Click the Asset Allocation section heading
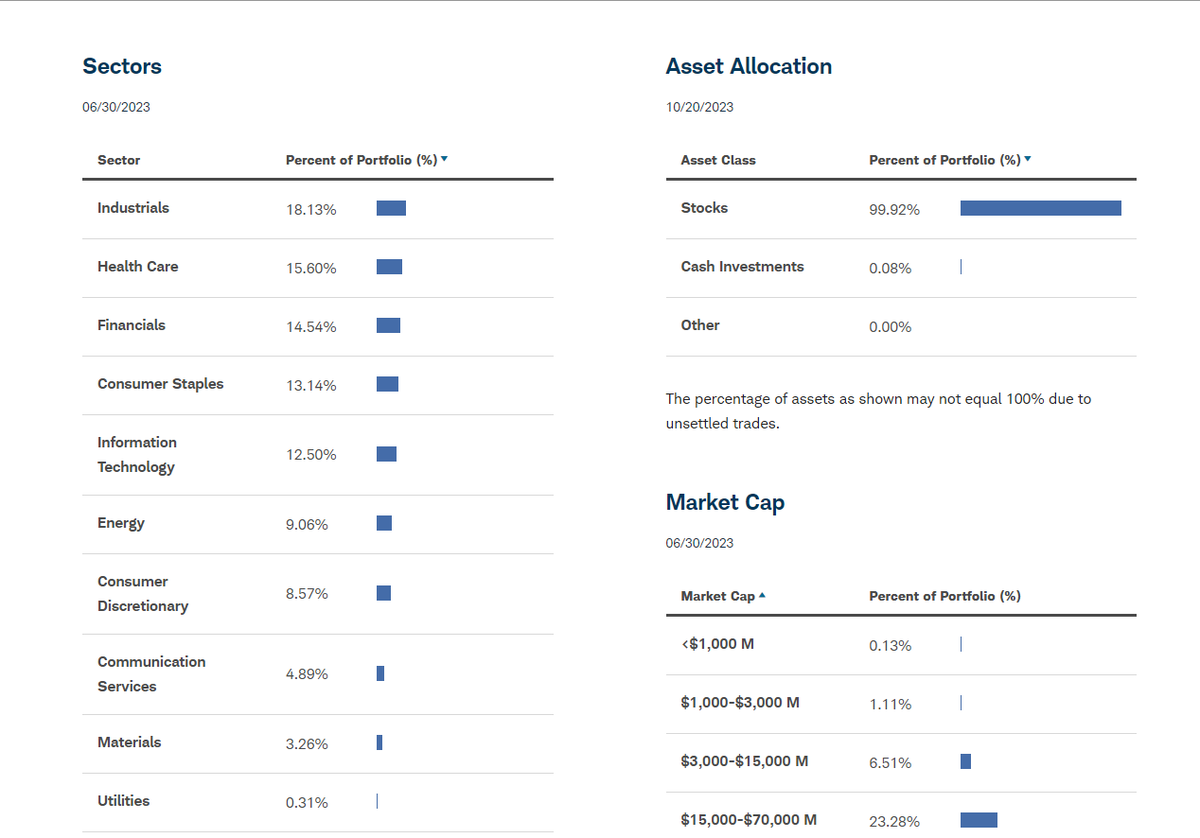Screen dimensions: 1200x838 [749, 66]
